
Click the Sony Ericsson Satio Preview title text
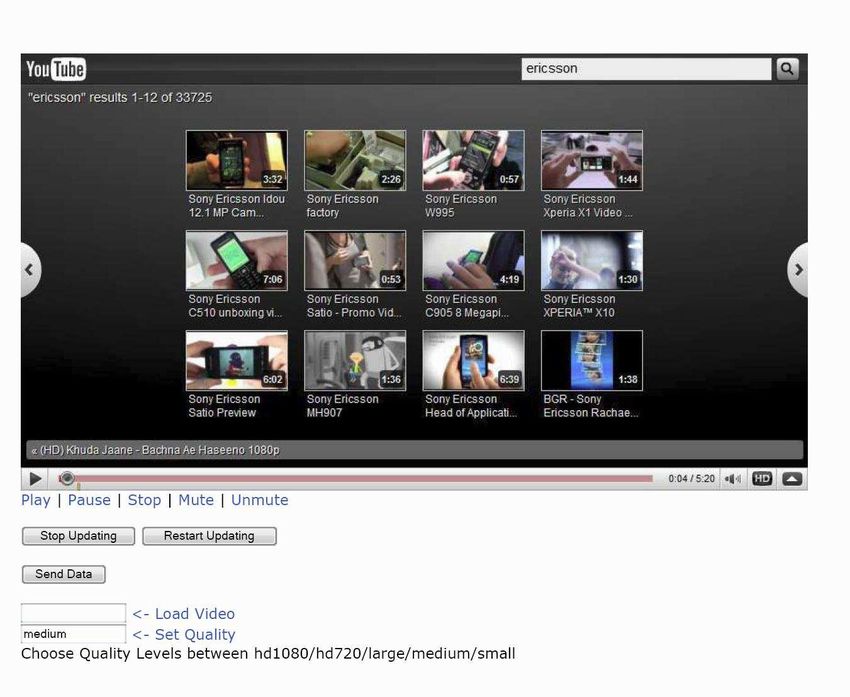(x=224, y=406)
